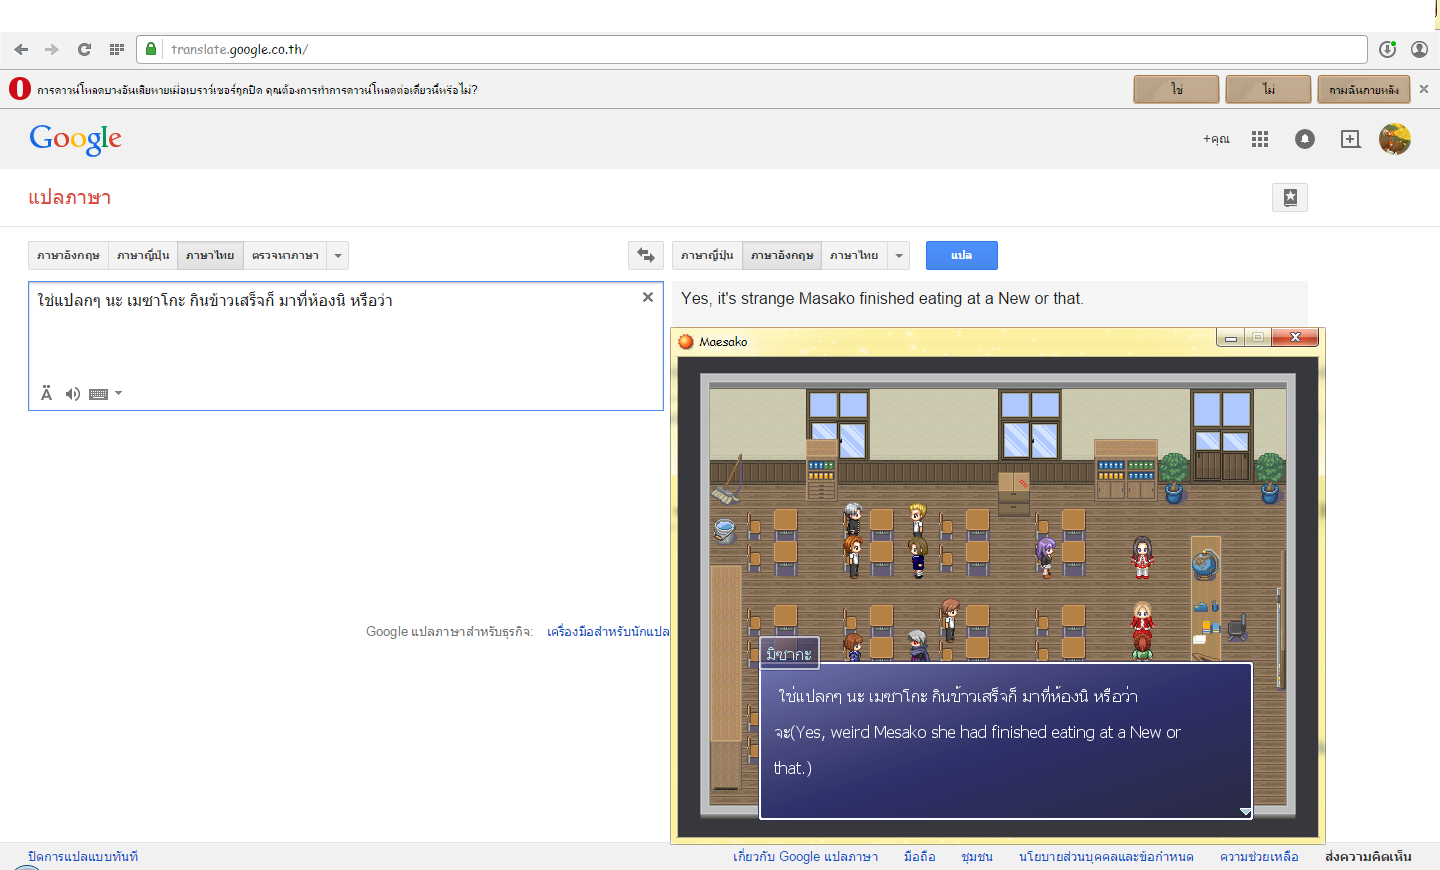Screen dimensions: 1440x870
Task: Click the Ä phonetic reading icon
Action: point(46,394)
